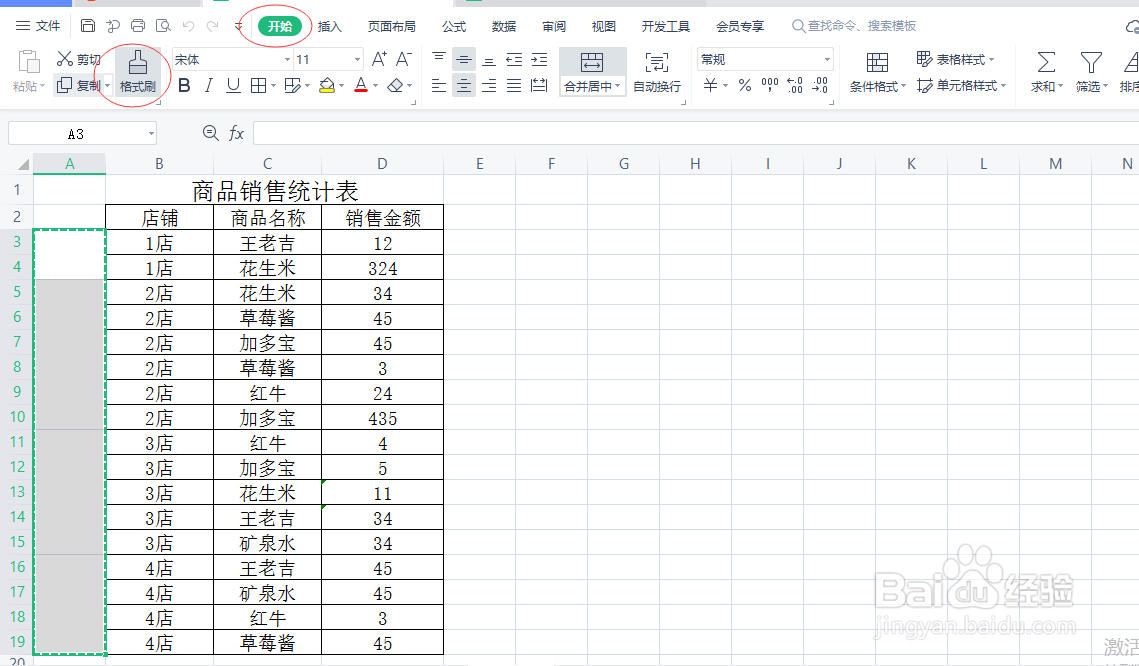Image resolution: width=1139 pixels, height=666 pixels.
Task: Toggle Wrap Text (自动换行)
Action: click(x=657, y=72)
